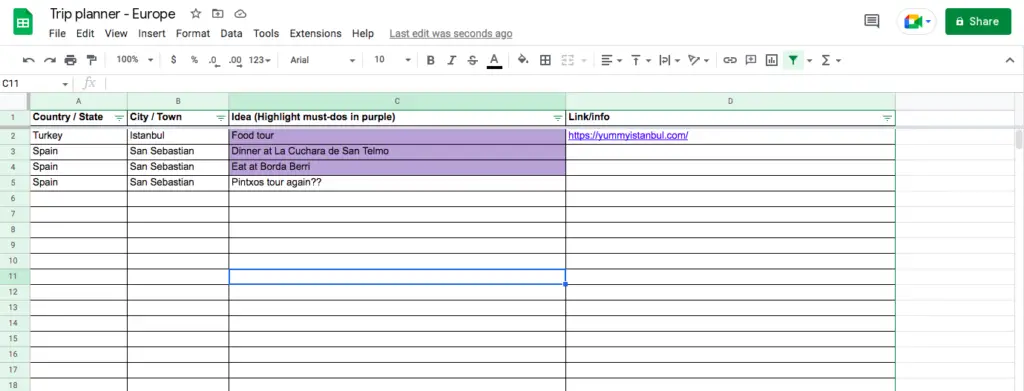Click the Sheets home logo
Image resolution: width=1024 pixels, height=391 pixels.
23,22
